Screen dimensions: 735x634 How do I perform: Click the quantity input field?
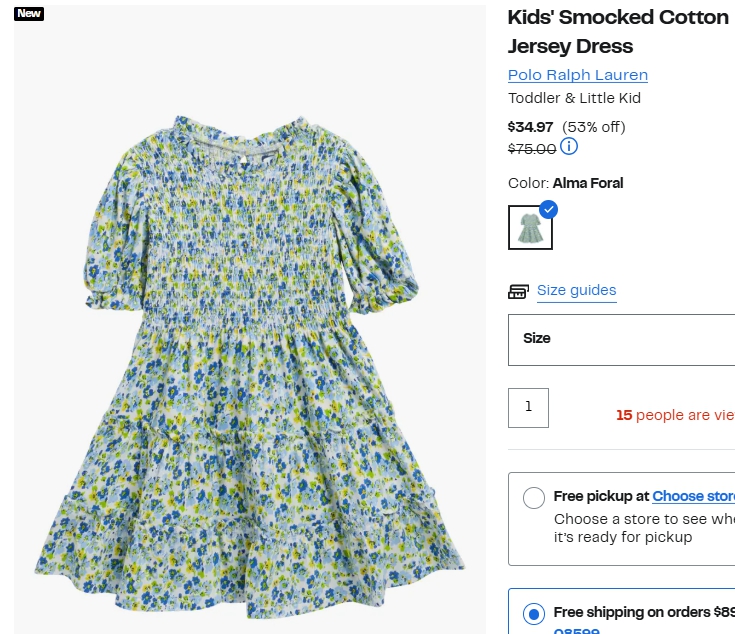pyautogui.click(x=528, y=407)
